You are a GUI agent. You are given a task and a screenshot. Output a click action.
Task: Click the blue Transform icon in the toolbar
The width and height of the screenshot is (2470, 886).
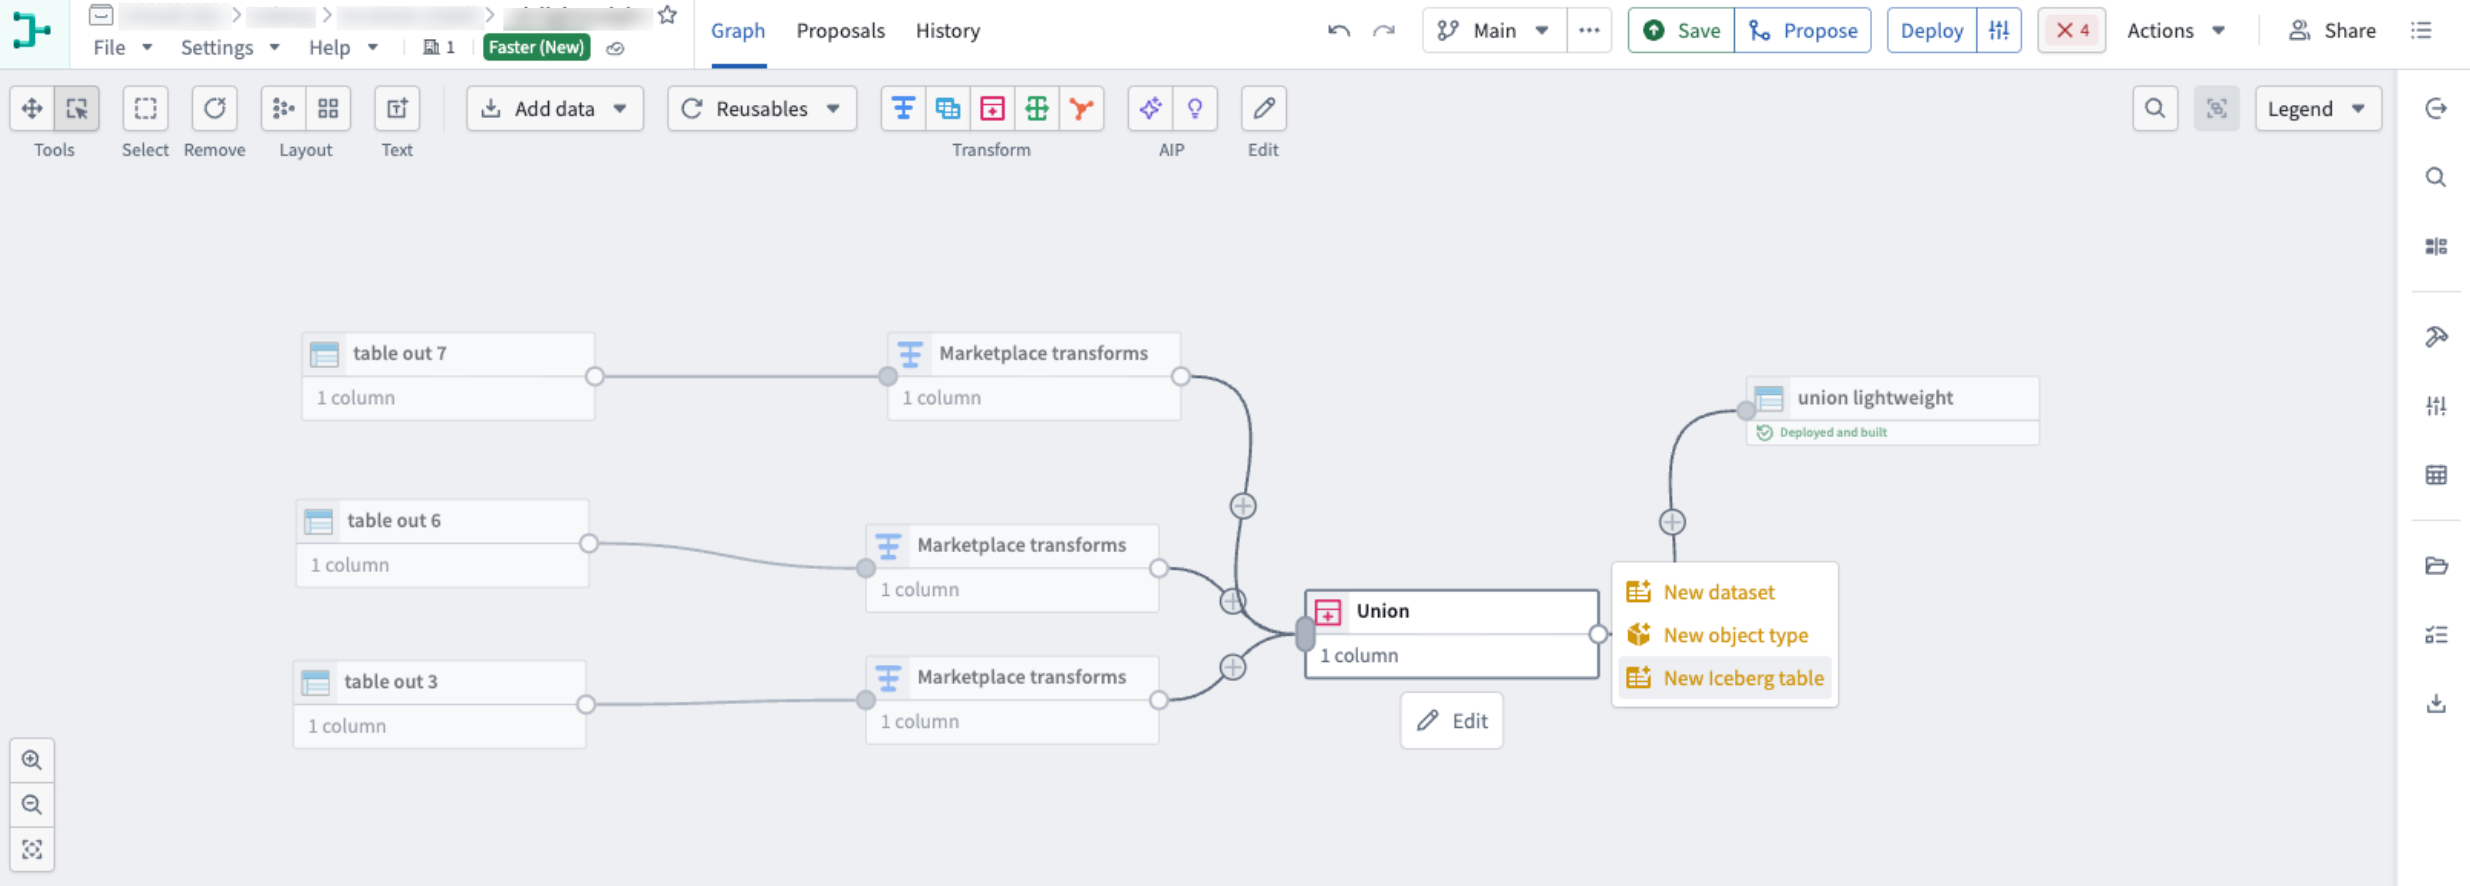tap(903, 108)
